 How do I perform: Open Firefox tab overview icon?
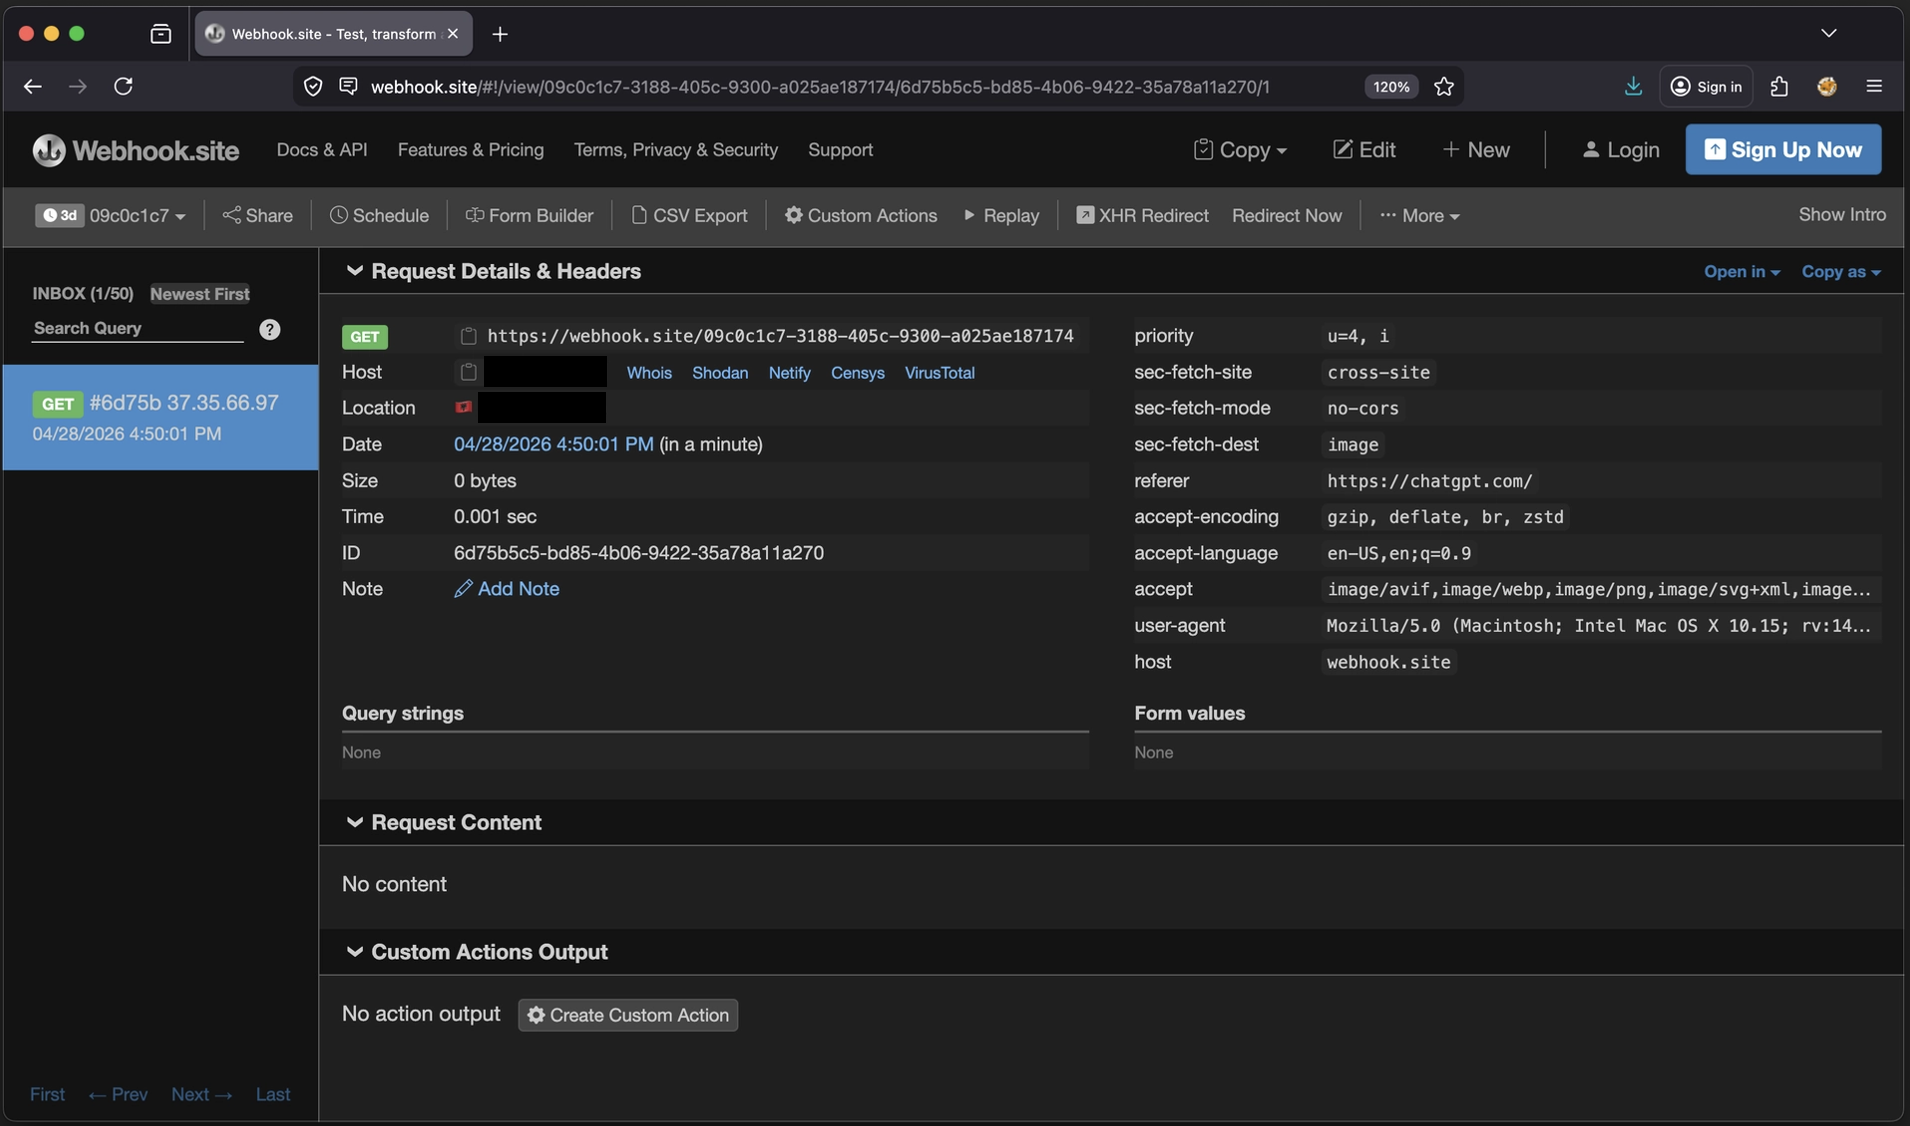click(160, 34)
